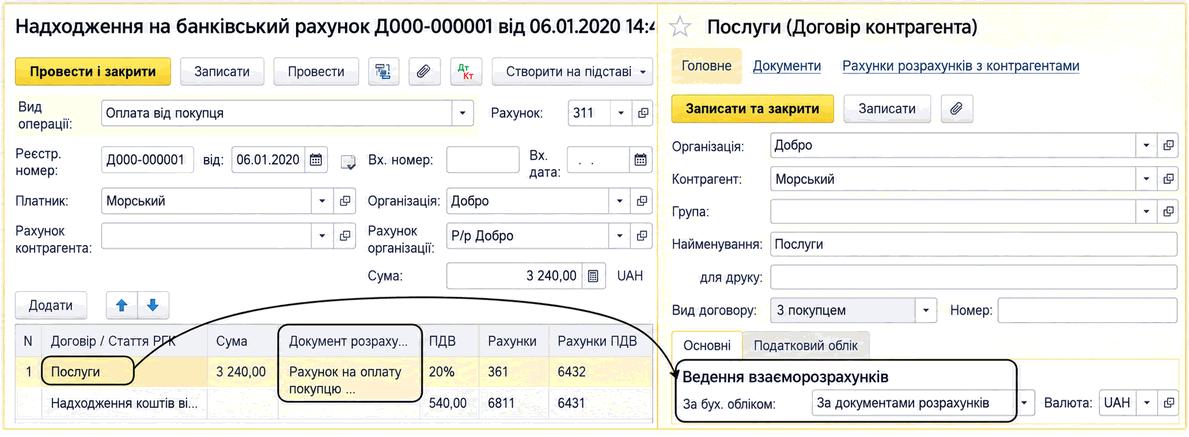
Task: Click Додати button above table
Action: pyautogui.click(x=51, y=305)
